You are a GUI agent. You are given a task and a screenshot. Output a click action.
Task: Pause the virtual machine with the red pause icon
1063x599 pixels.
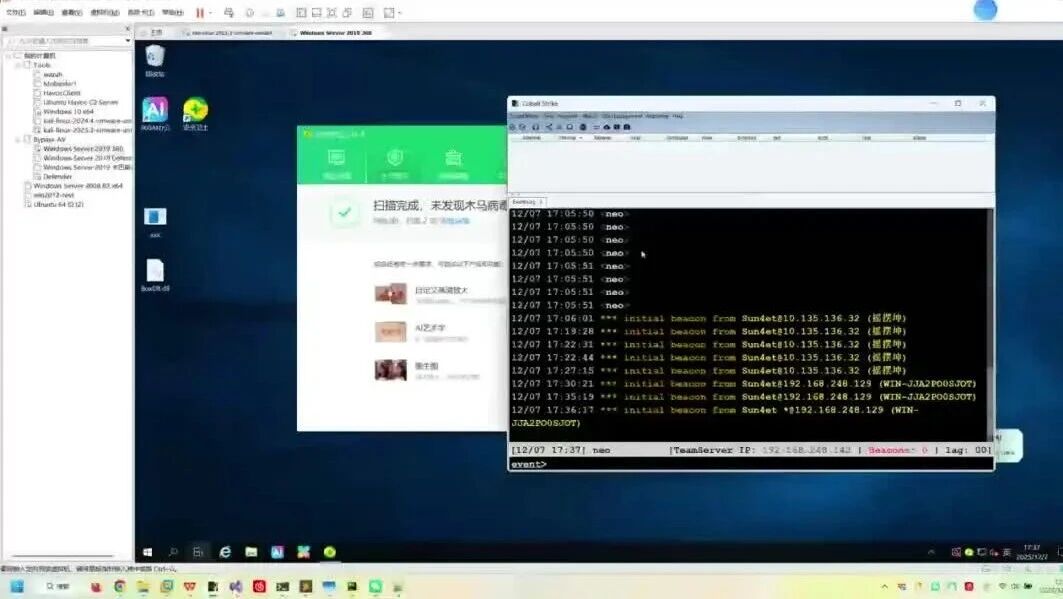tap(200, 12)
